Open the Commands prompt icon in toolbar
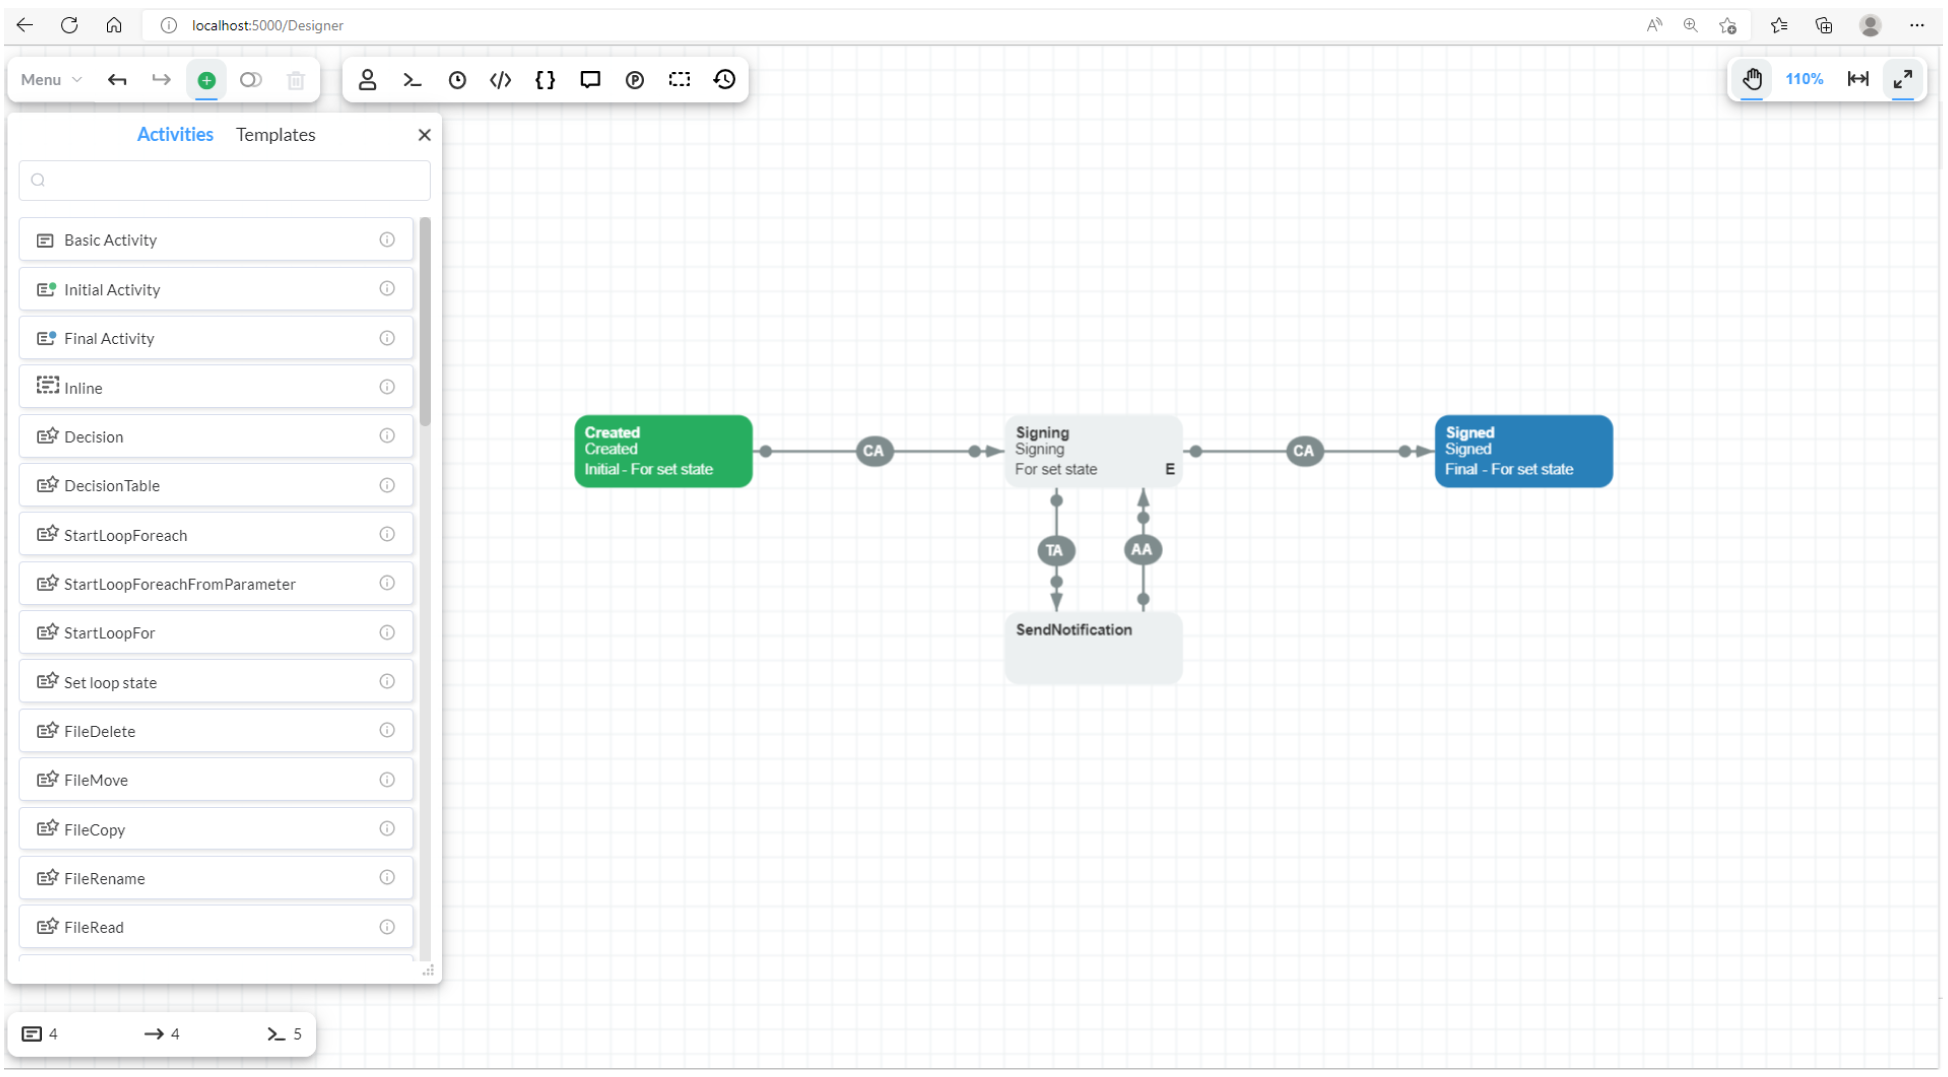This screenshot has height=1077, width=1948. pyautogui.click(x=412, y=80)
